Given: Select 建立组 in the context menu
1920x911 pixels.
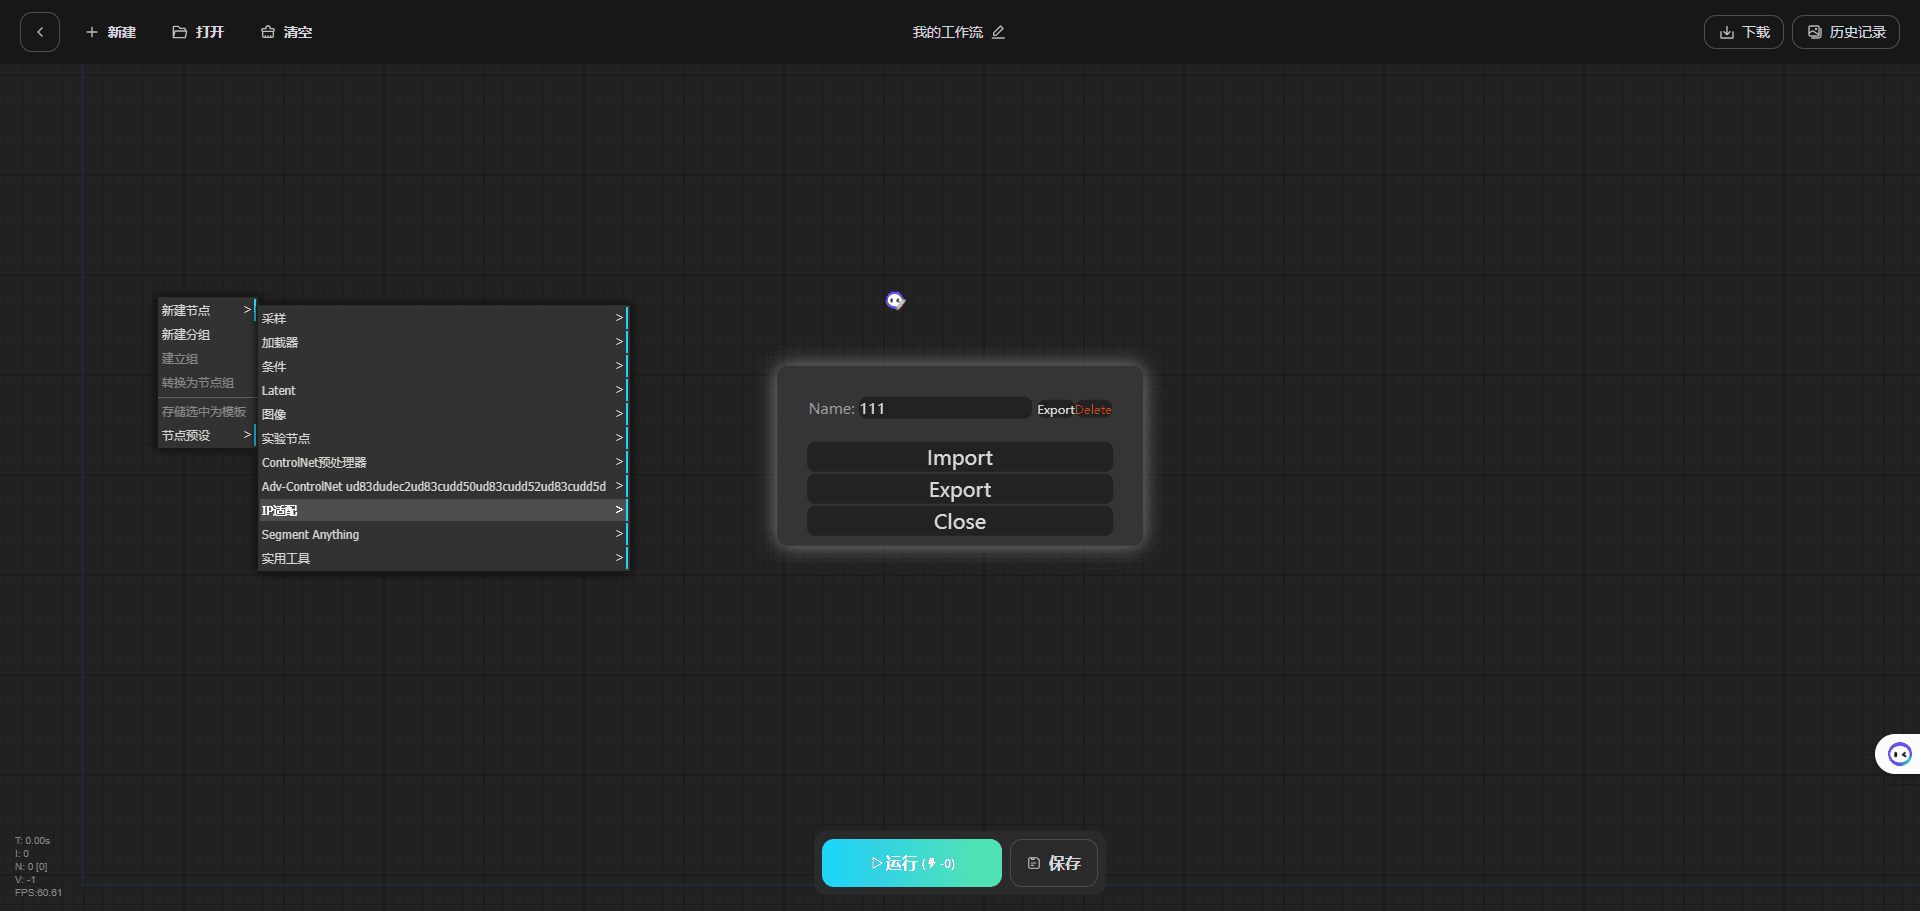Looking at the screenshot, I should (x=206, y=358).
